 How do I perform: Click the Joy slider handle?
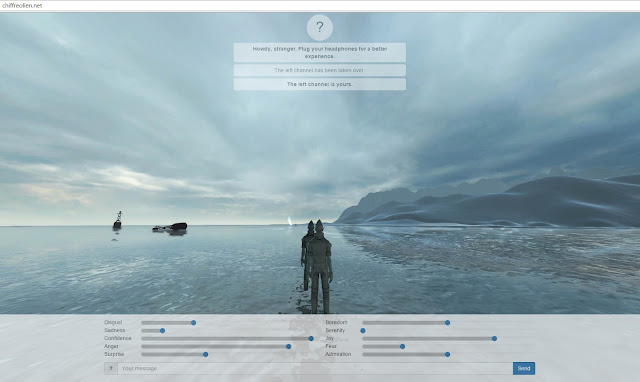click(x=494, y=338)
